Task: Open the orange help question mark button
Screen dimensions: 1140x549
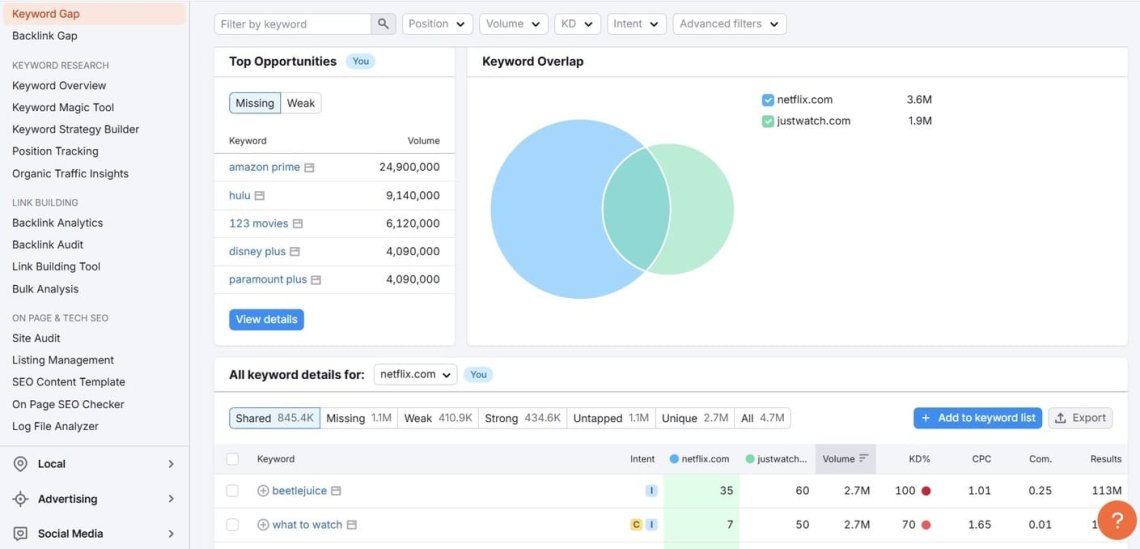Action: (x=1117, y=520)
